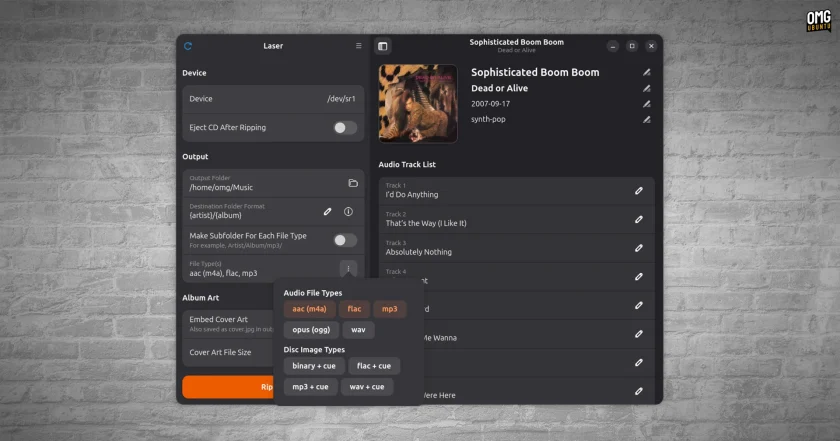
Task: Click the "synth-pop" genre text
Action: coord(488,119)
